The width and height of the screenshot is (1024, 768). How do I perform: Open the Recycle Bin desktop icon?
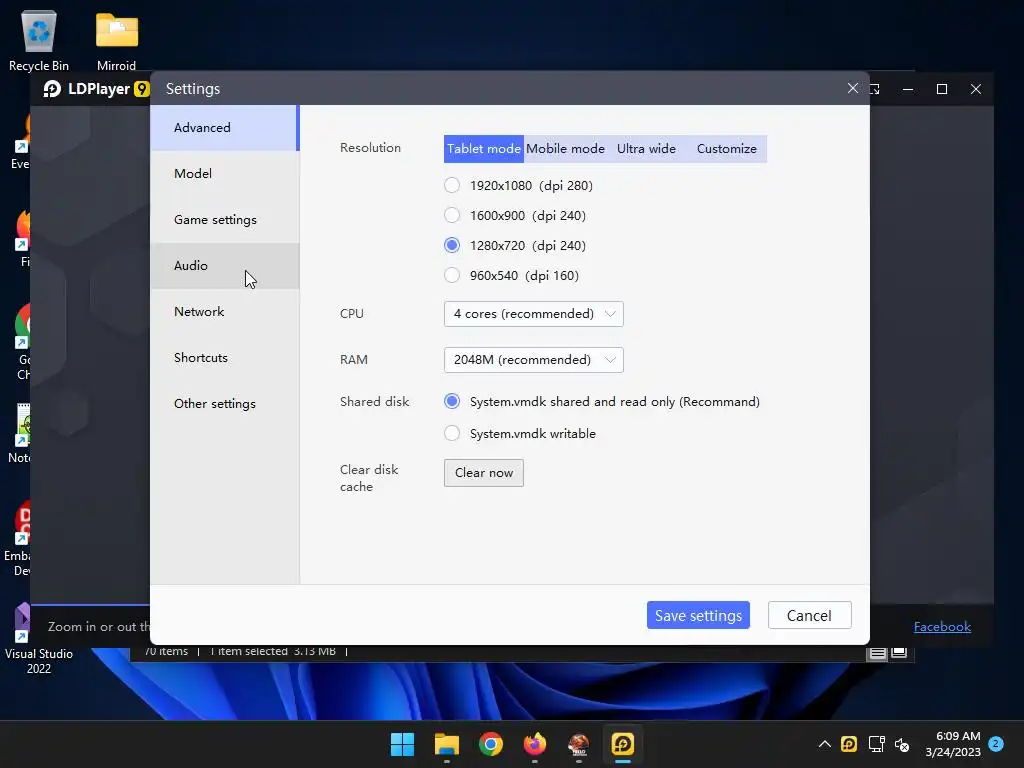[39, 40]
